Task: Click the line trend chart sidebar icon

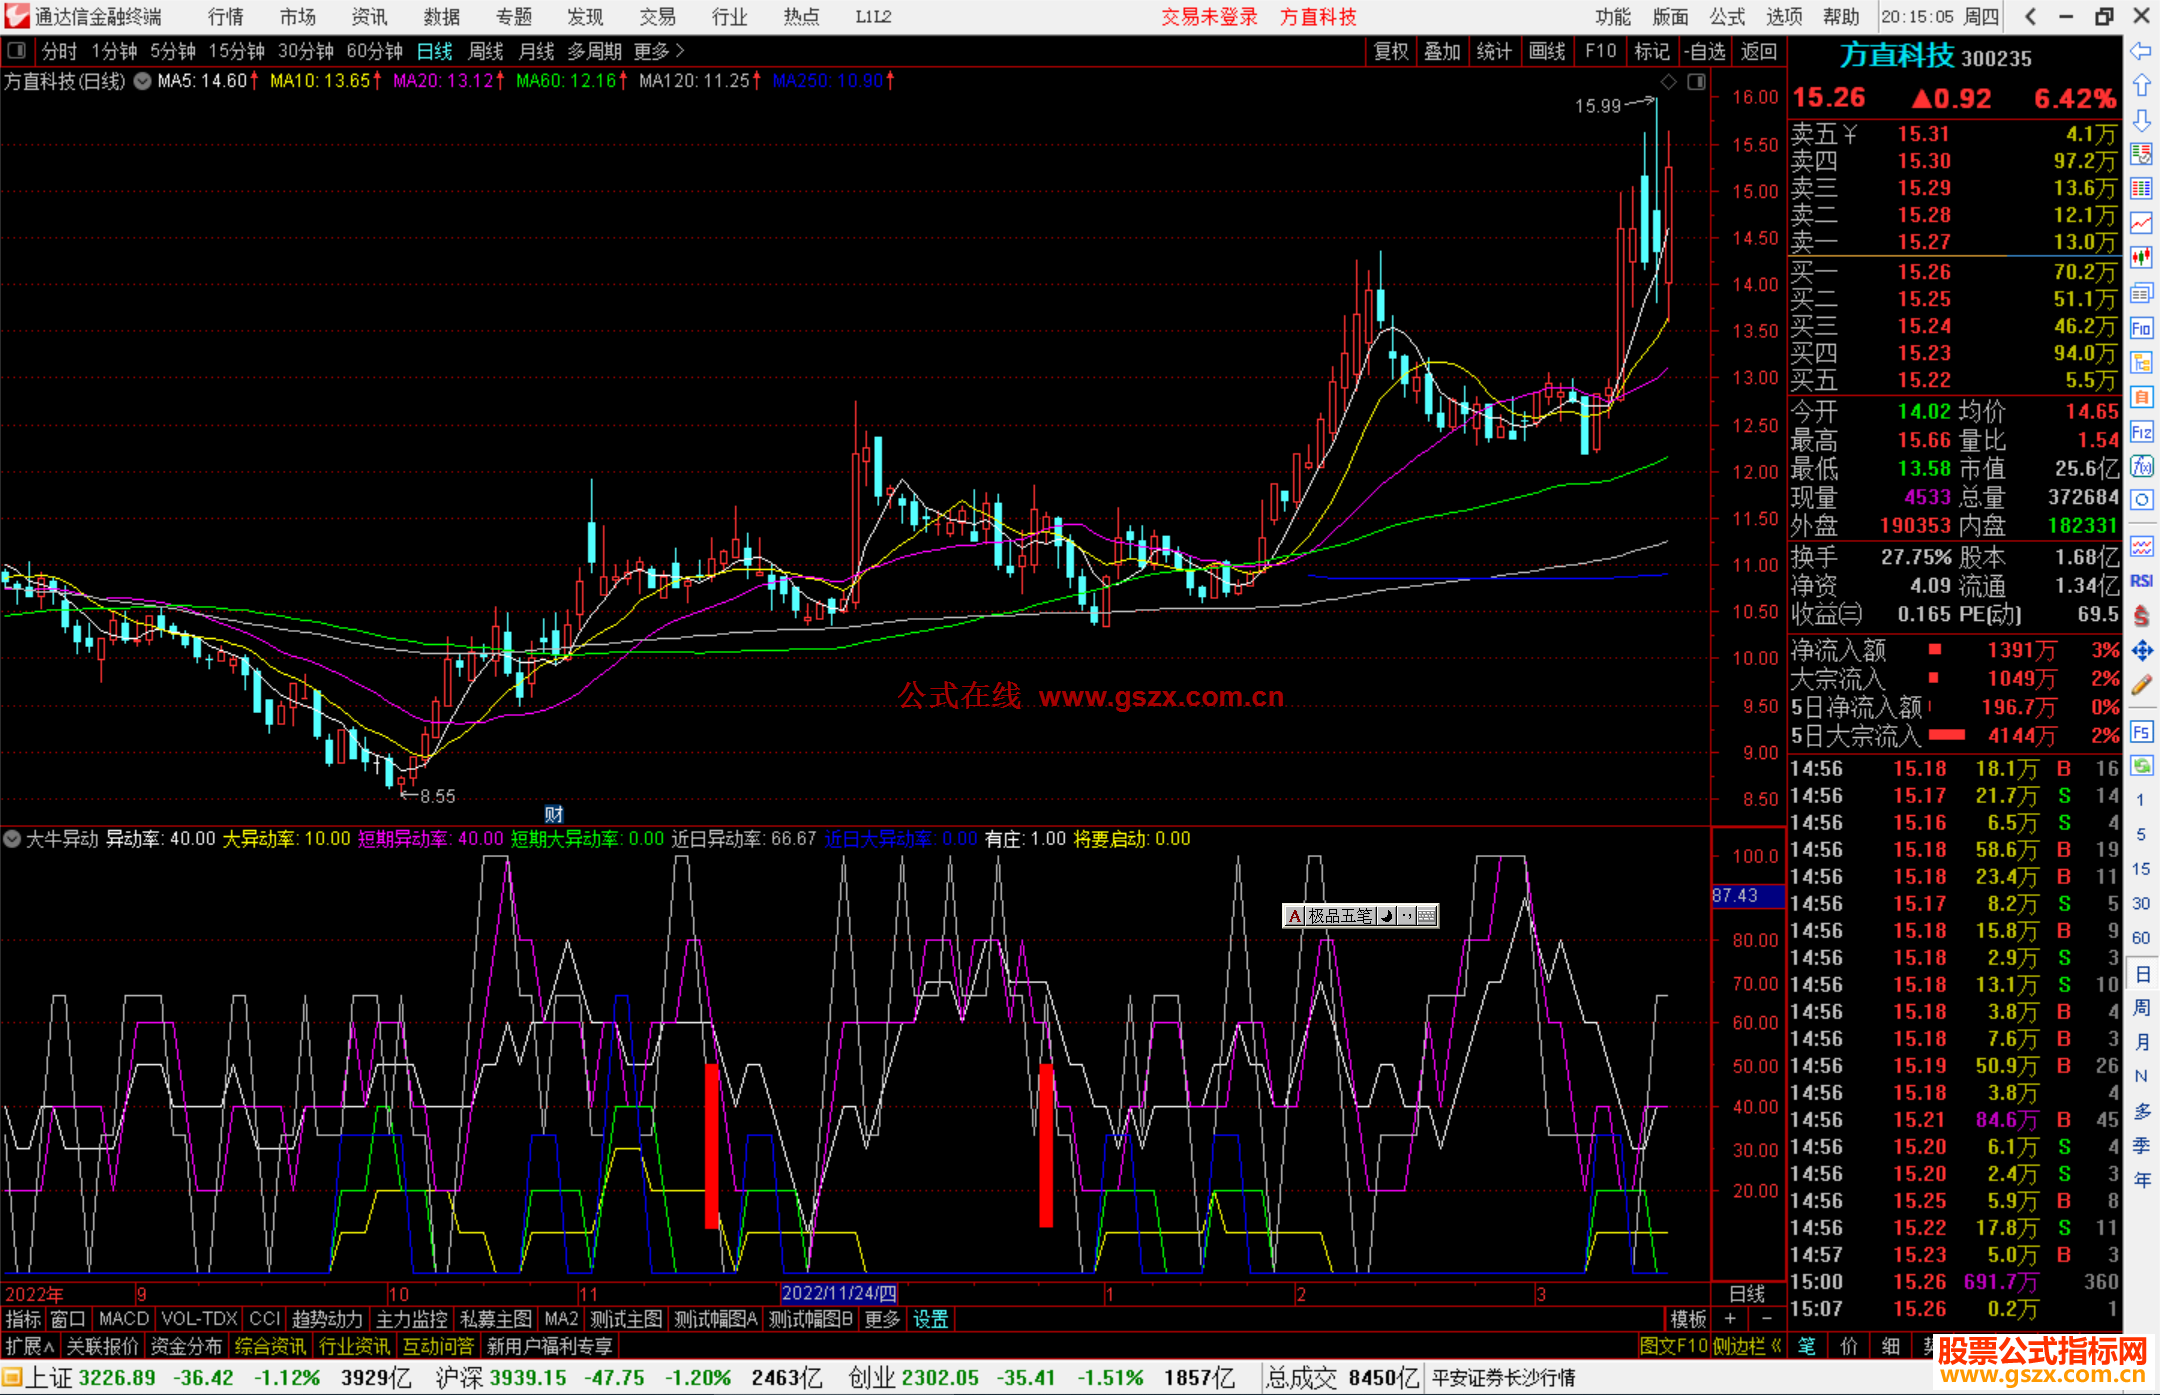Action: click(2141, 223)
